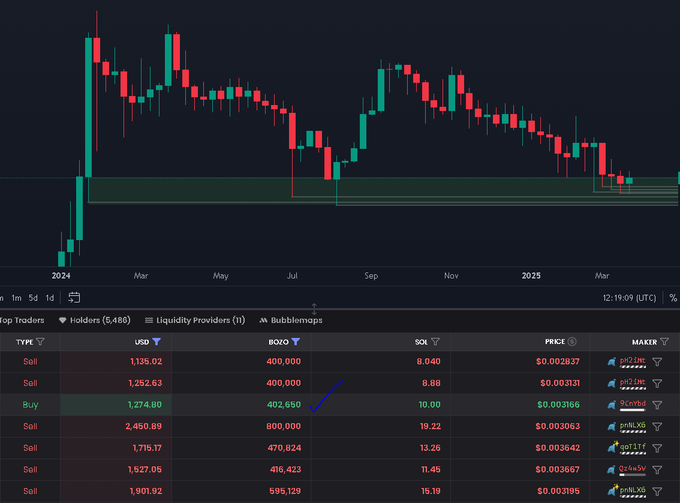Toggle the price currency icon in PRICE header
680x503 pixels.
coord(572,342)
